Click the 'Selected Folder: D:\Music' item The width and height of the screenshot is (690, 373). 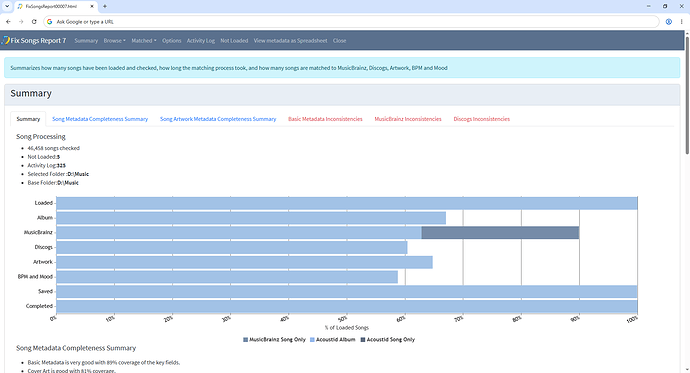[x=58, y=174]
